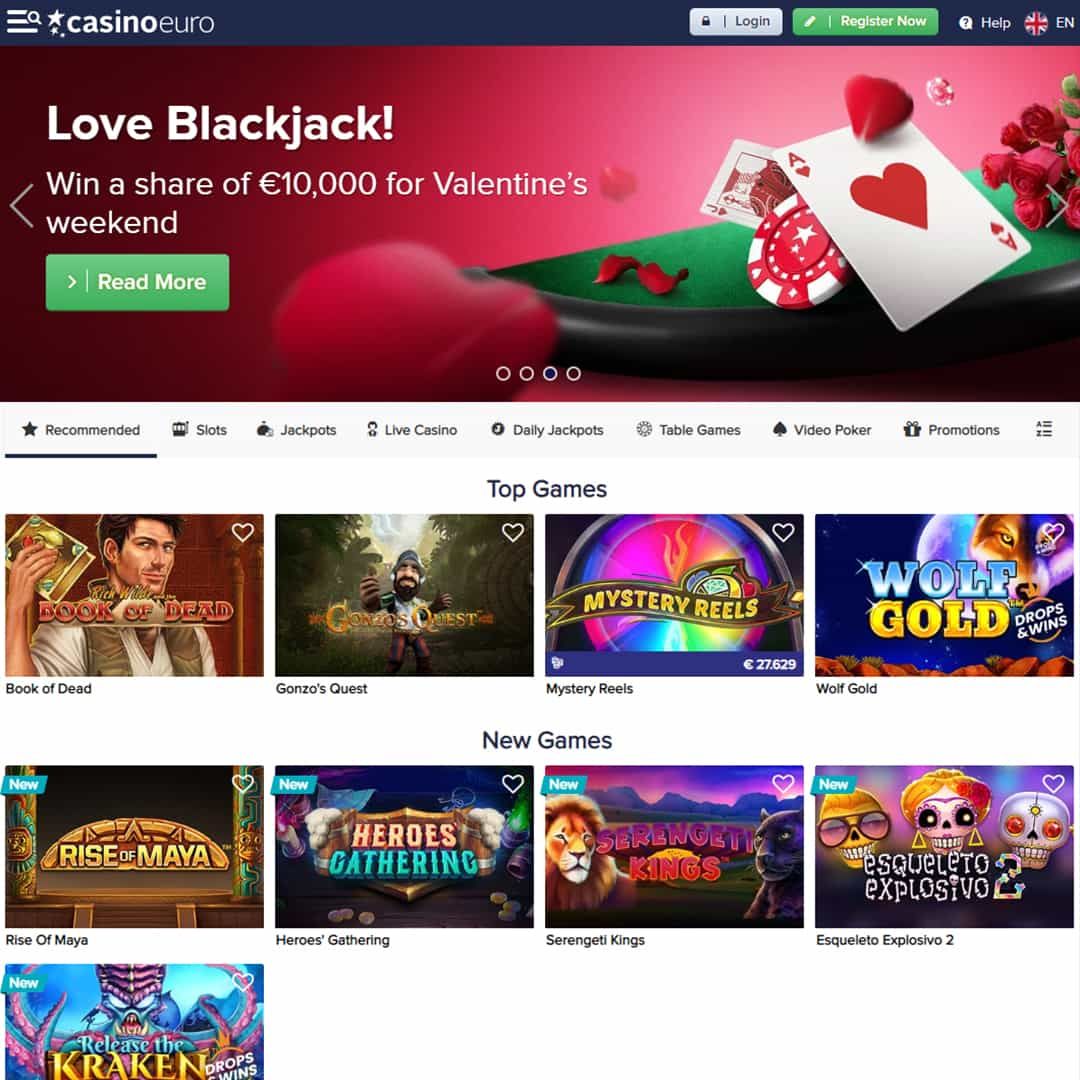The image size is (1080, 1080).
Task: Click the Login button
Action: 736,21
